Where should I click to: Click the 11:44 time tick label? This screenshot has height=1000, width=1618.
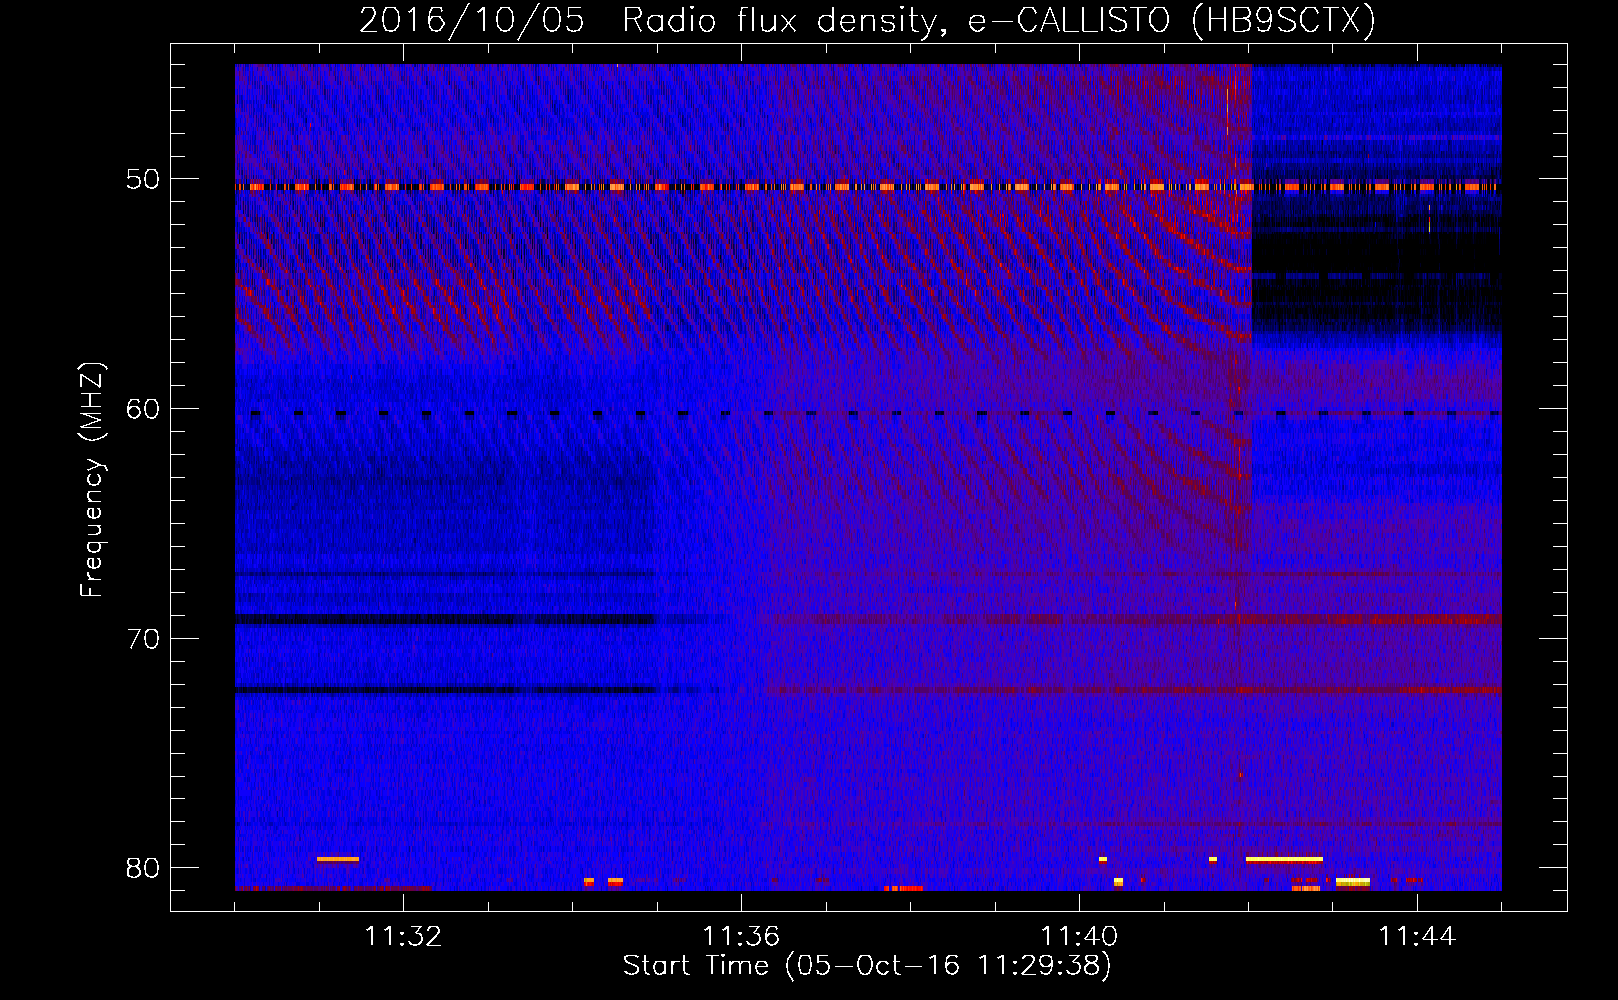pos(1417,936)
